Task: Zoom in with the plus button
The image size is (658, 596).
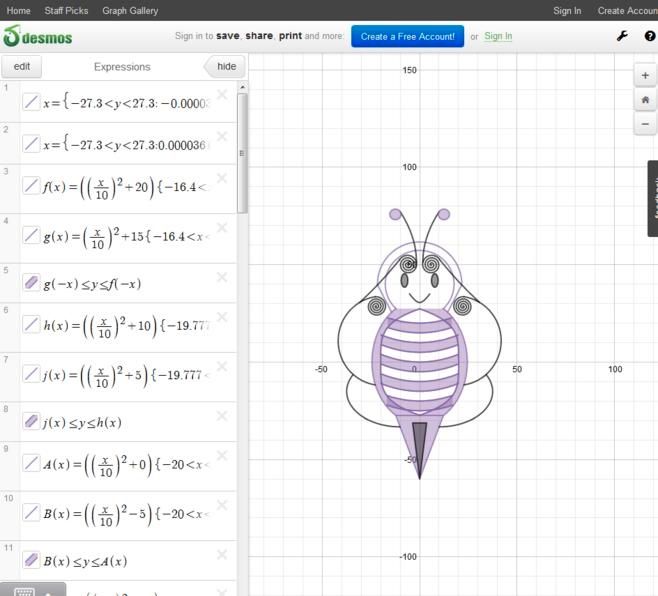Action: coord(645,76)
